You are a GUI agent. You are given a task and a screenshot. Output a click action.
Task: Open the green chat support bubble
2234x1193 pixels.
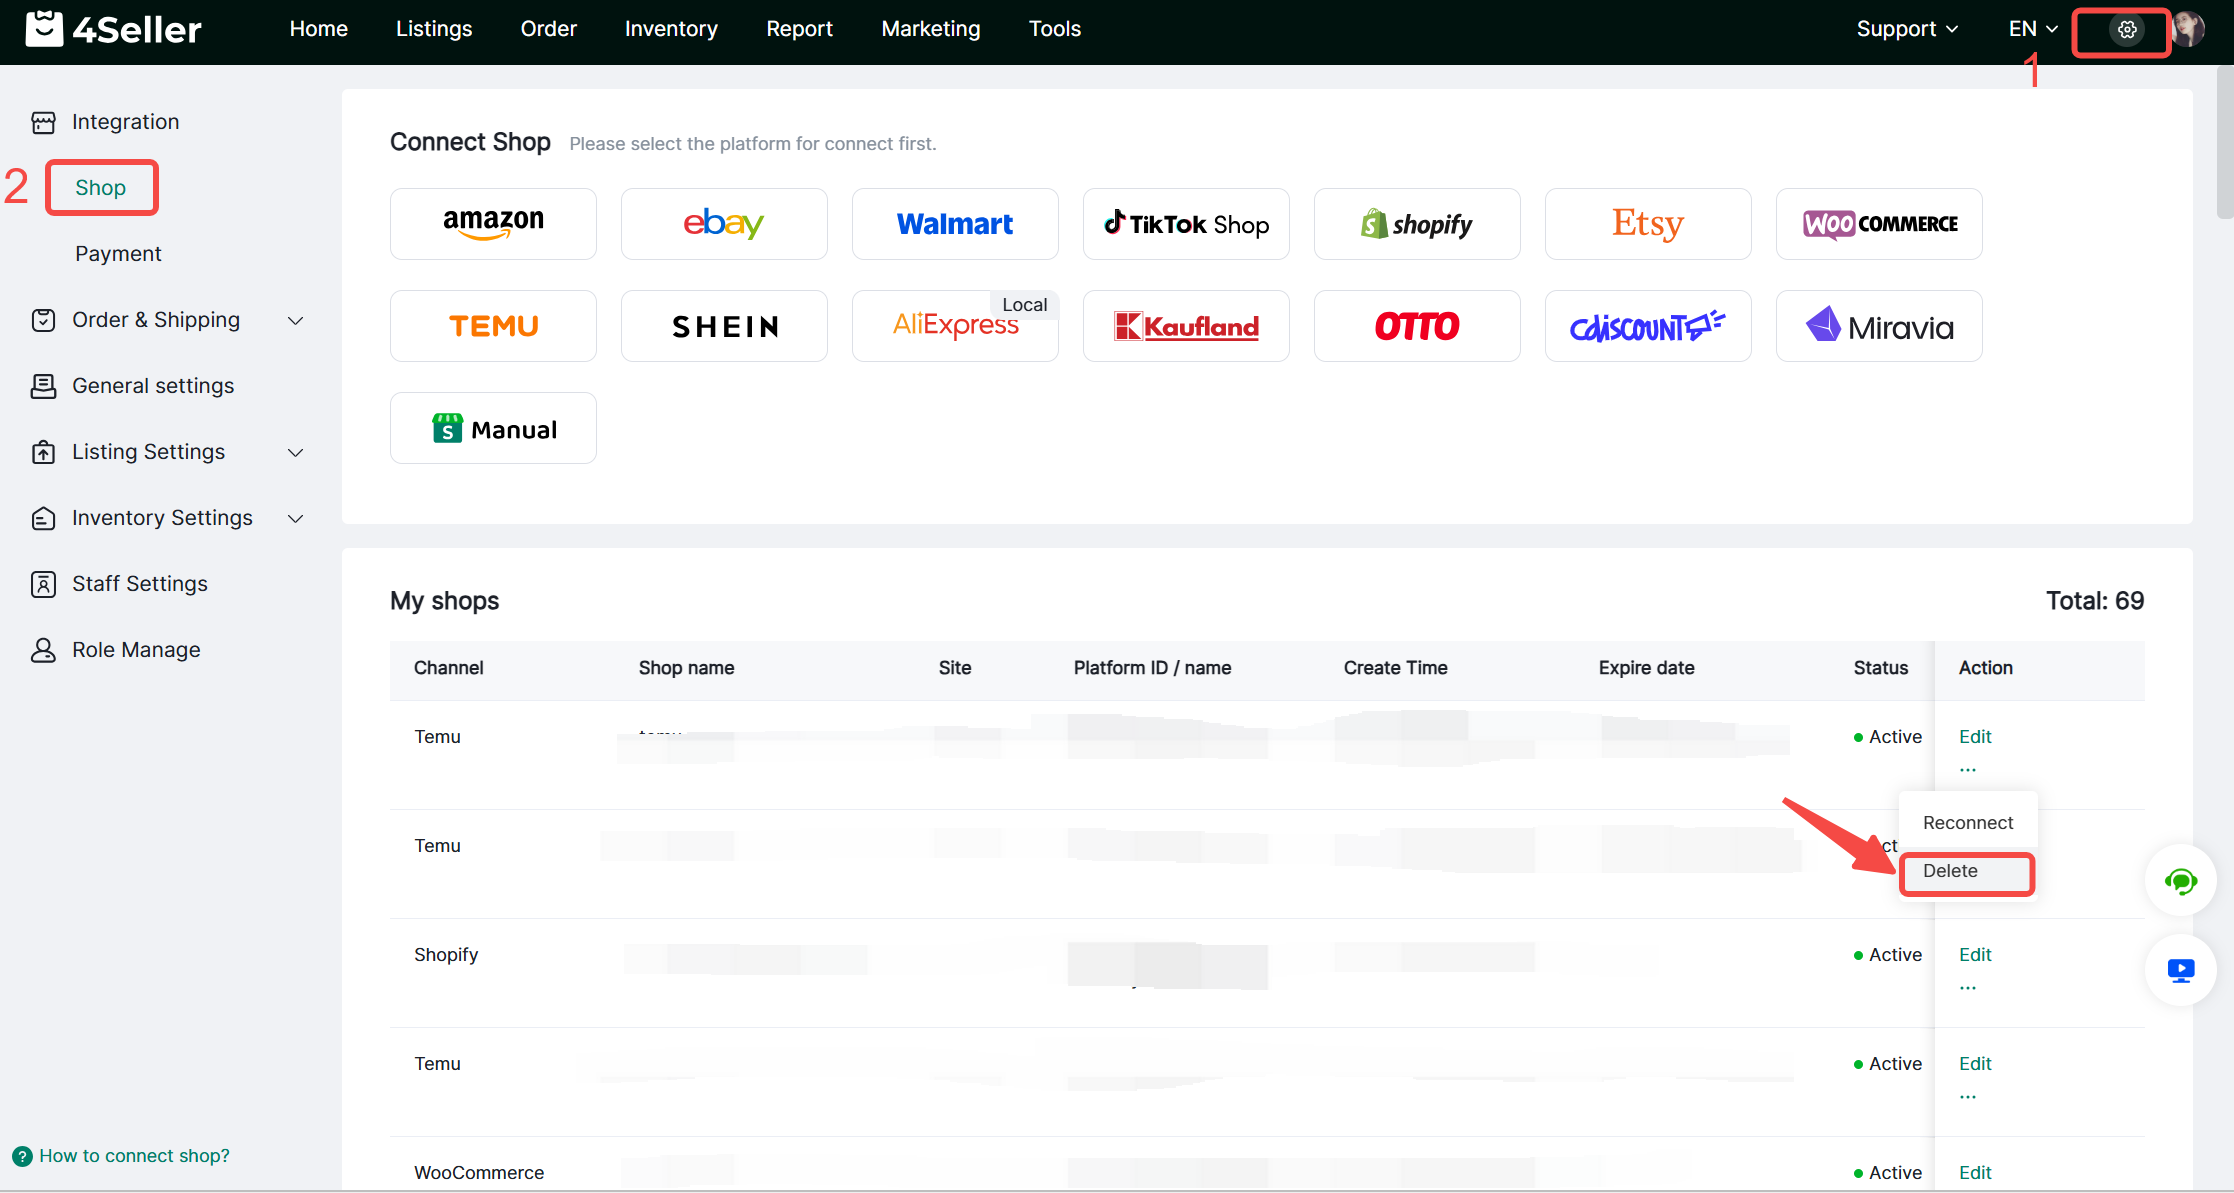coord(2180,881)
